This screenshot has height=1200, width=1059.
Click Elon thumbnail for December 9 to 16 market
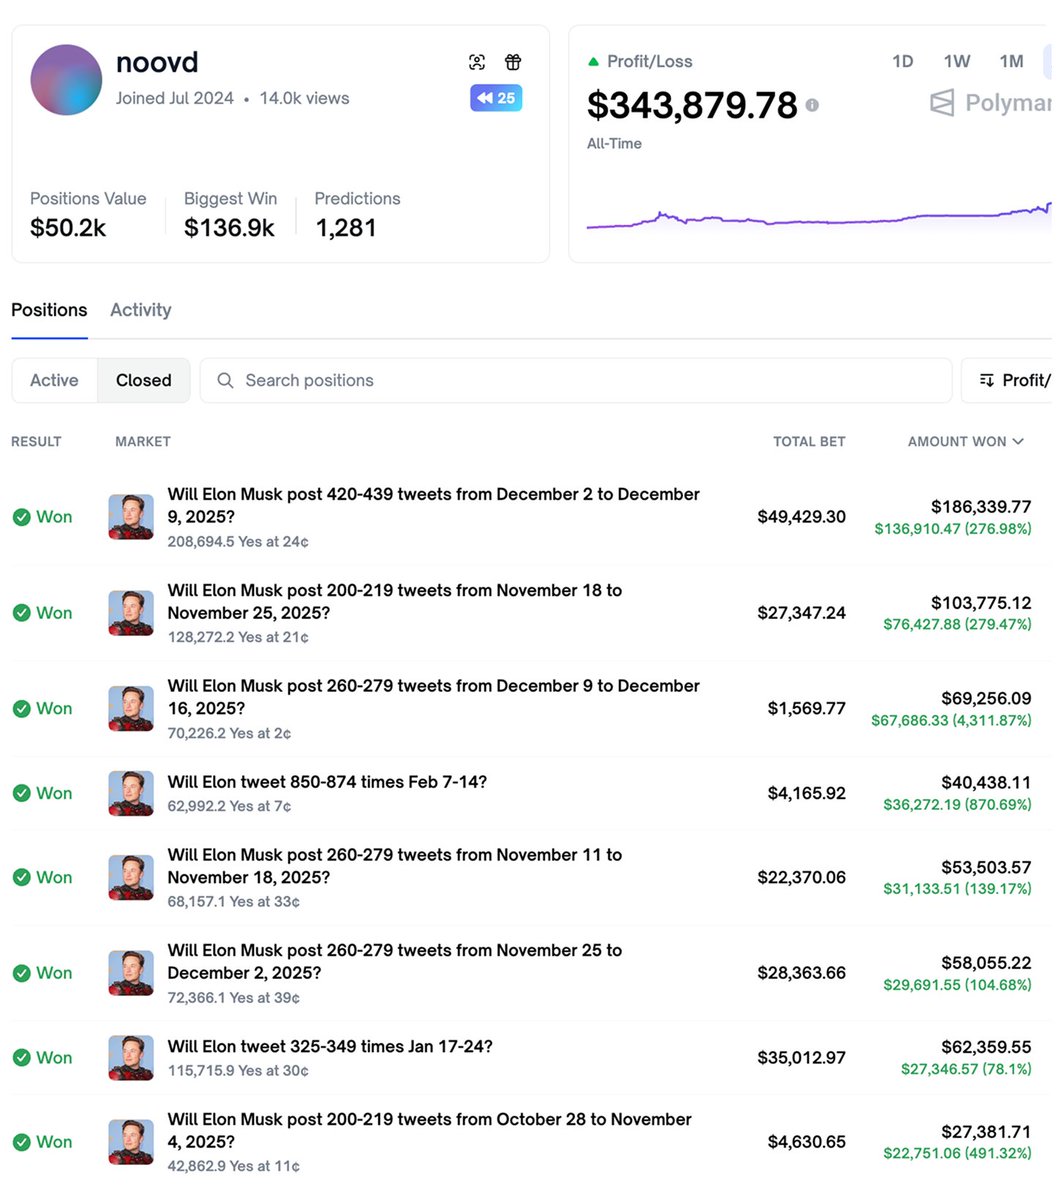[131, 709]
